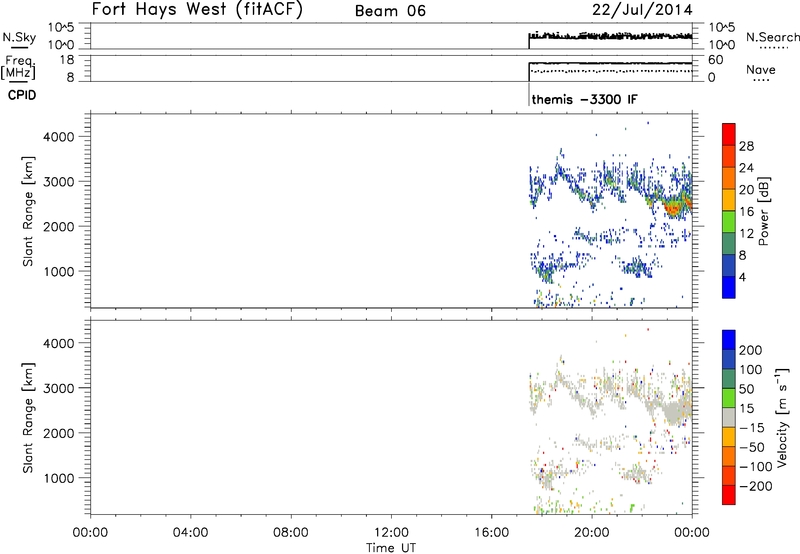Viewport: 800px width, 554px height.
Task: Click the "60" Nave axis tick
Action: pos(715,60)
